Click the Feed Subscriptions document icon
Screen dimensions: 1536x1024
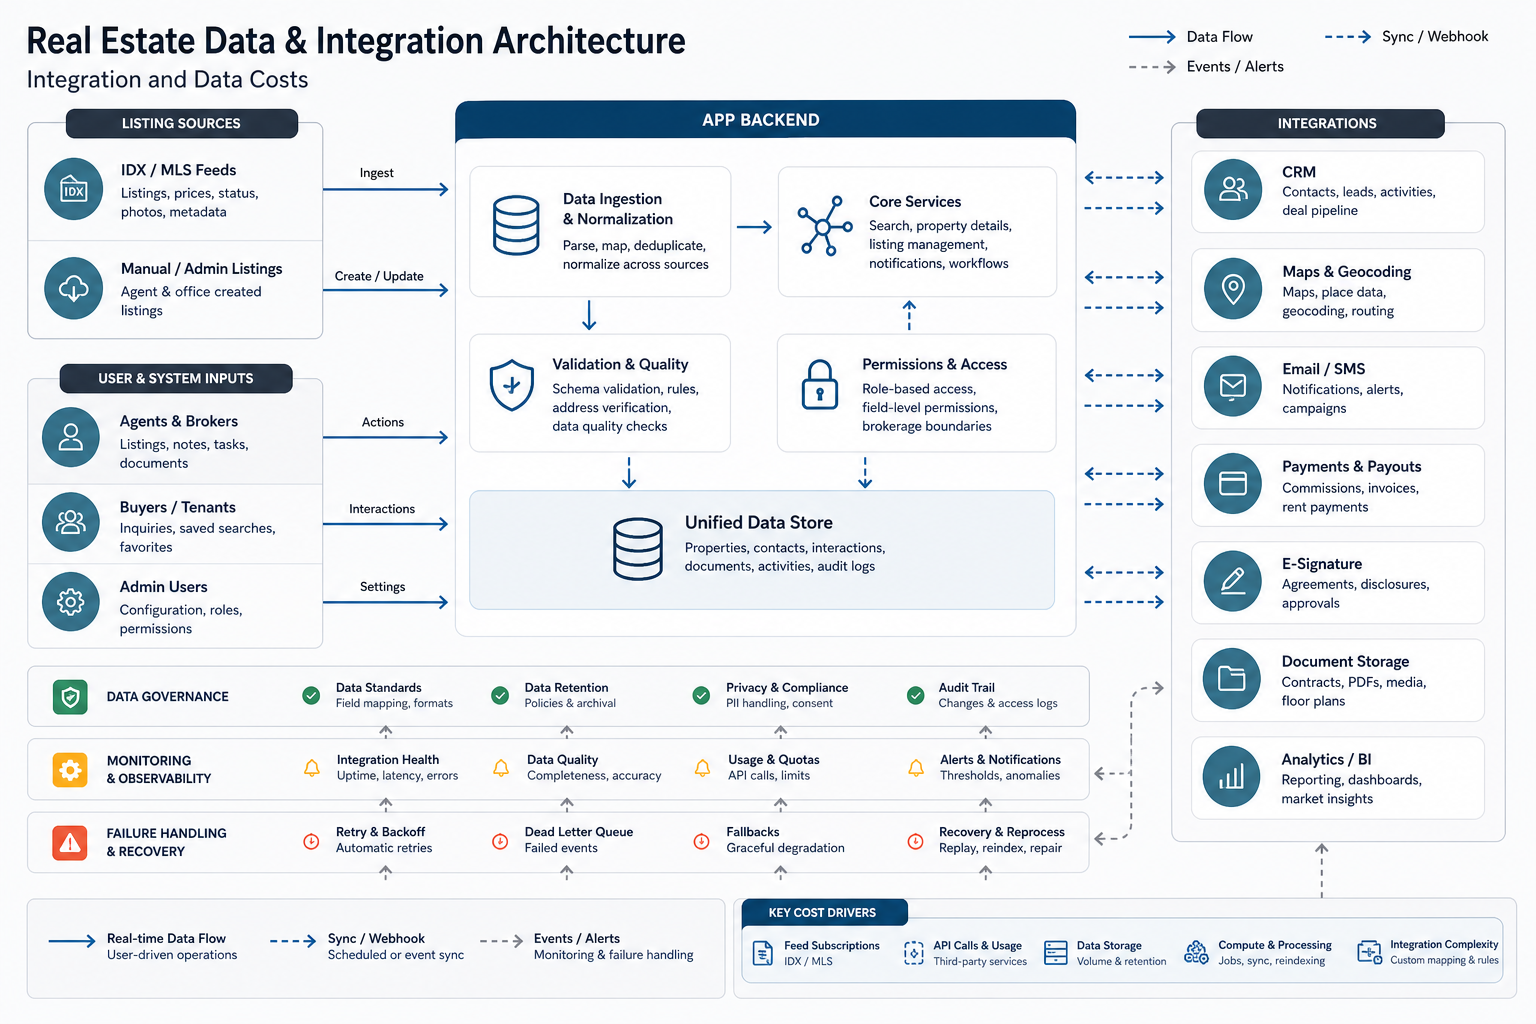coord(763,953)
